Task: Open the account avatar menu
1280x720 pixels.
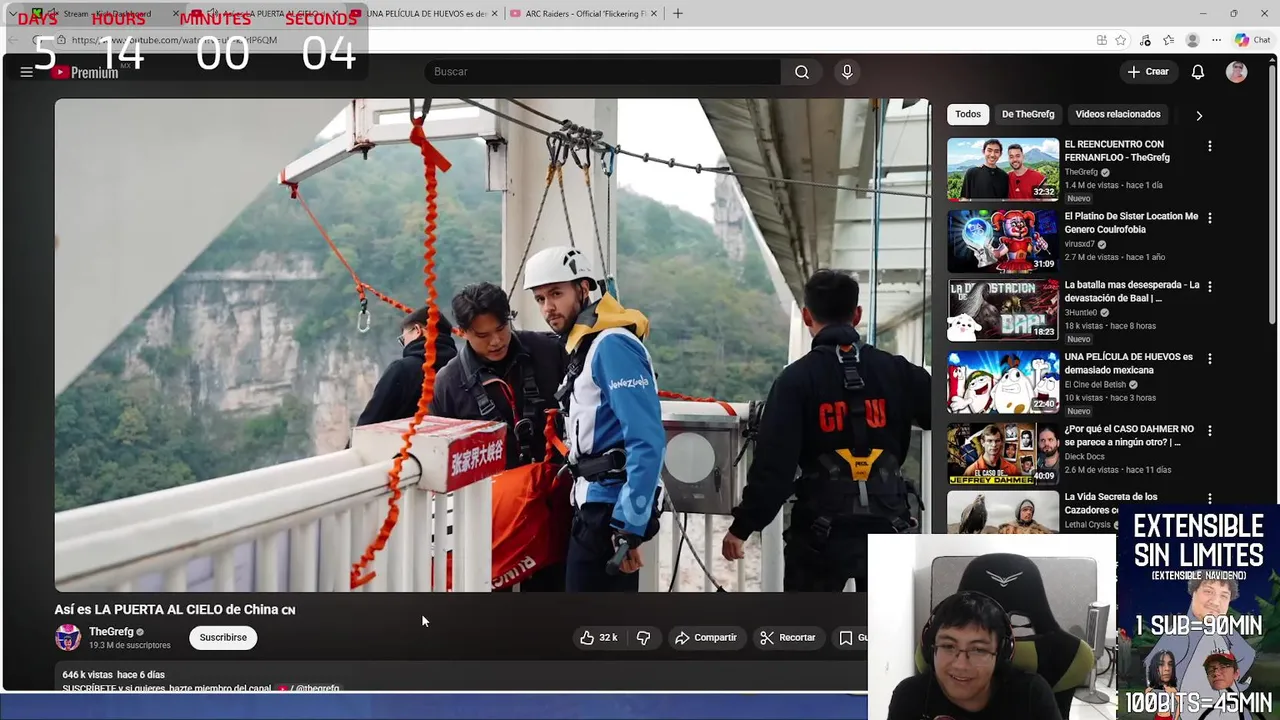Action: coord(1237,72)
